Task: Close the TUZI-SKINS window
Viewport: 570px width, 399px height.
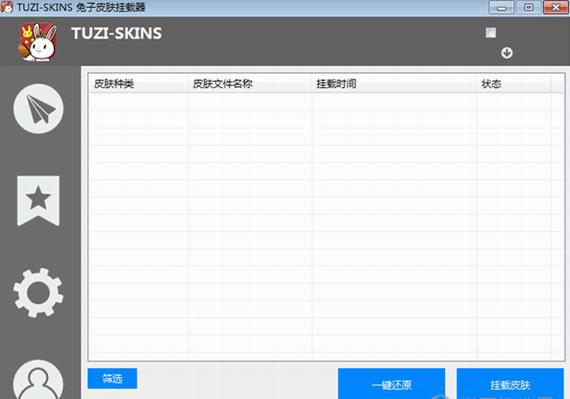Action: tap(555, 7)
